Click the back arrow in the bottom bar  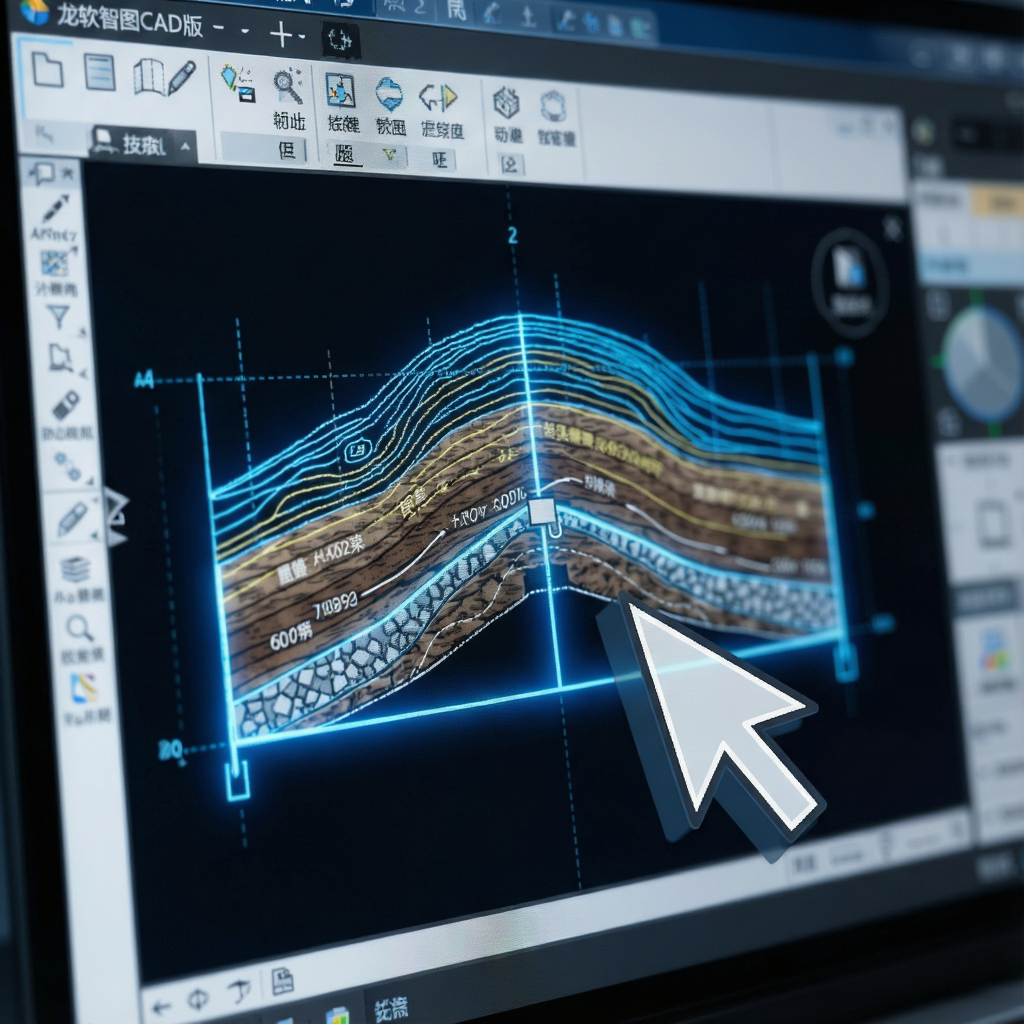[x=161, y=1006]
